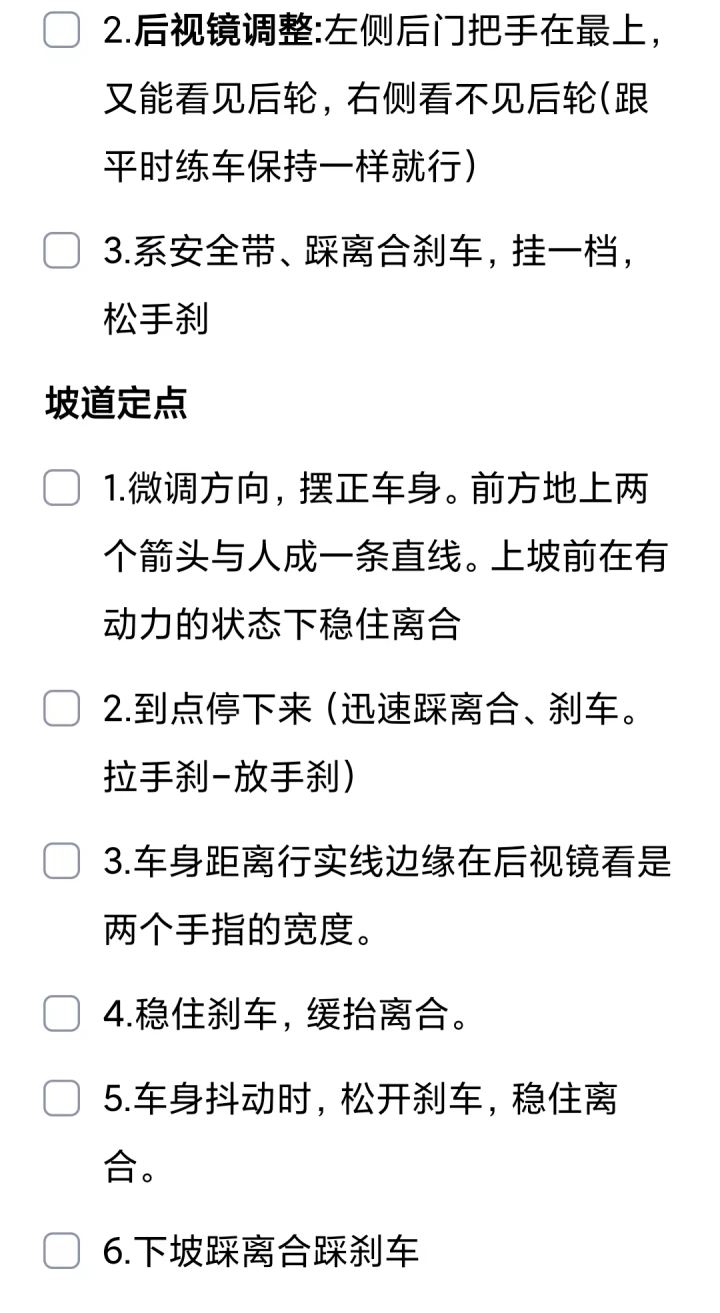Click the 动力的状态下稳住离合 line
The width and height of the screenshot is (720, 1313).
coord(282,625)
